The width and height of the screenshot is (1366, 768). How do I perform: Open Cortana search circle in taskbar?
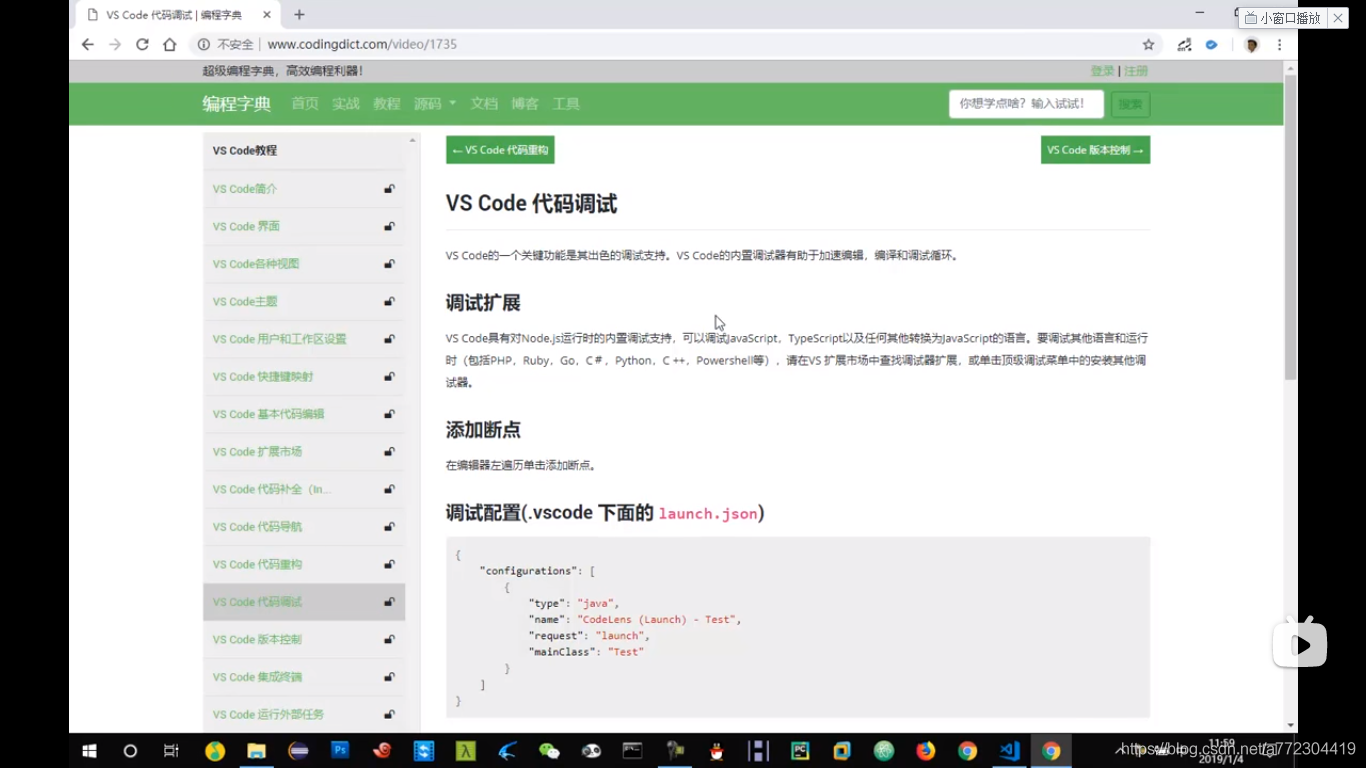click(x=130, y=750)
